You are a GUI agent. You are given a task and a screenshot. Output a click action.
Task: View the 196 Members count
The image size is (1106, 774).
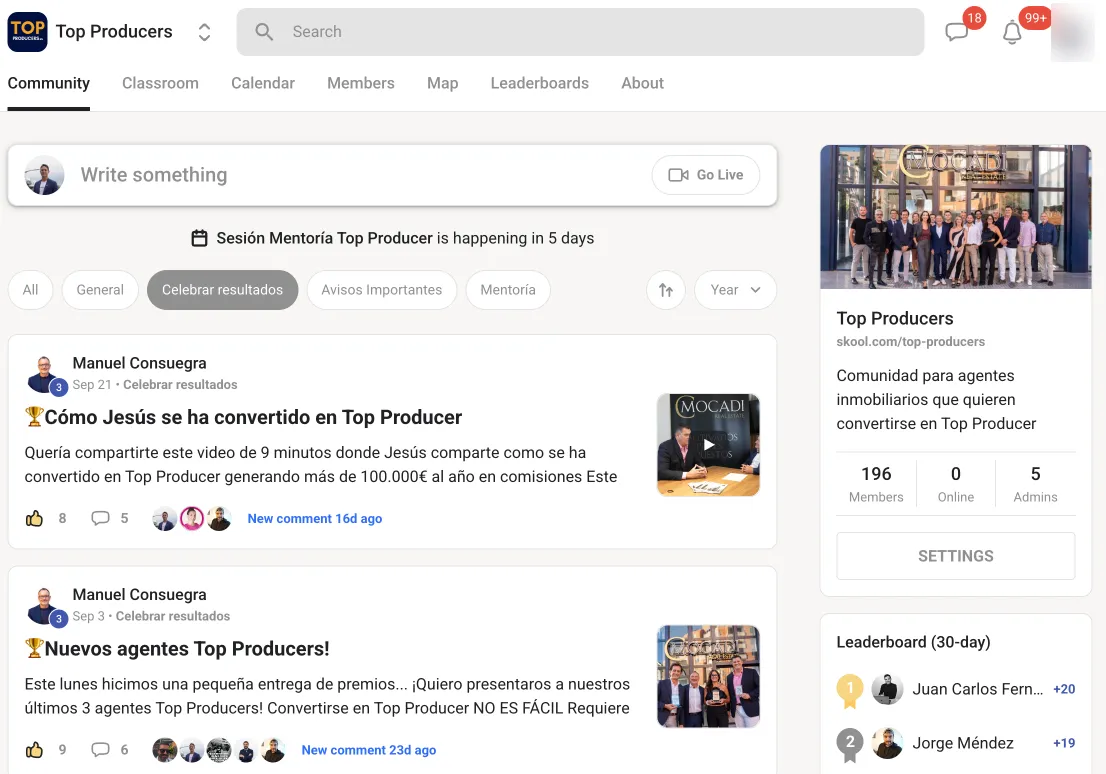pos(876,484)
